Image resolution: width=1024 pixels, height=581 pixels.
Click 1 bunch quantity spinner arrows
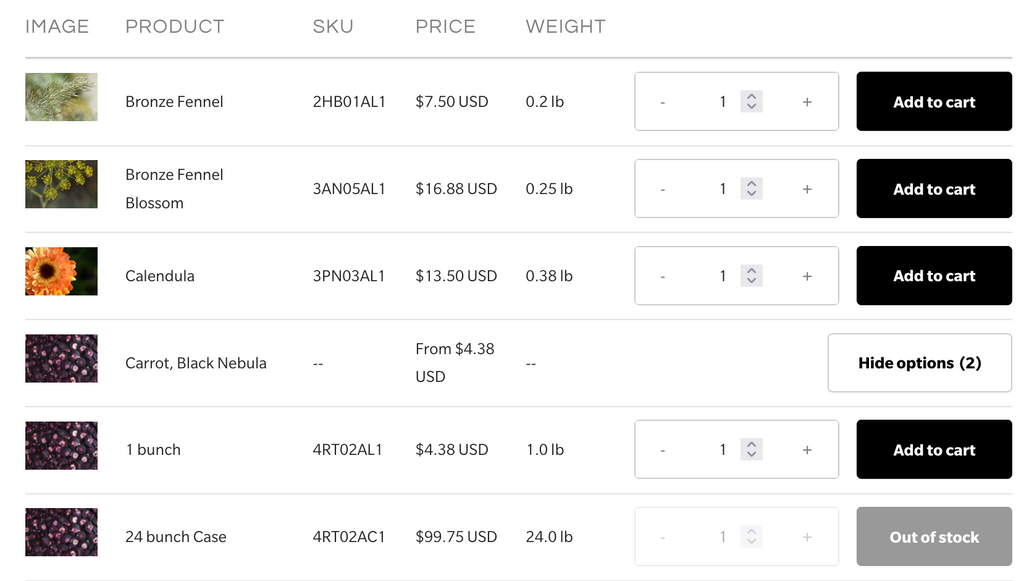(751, 450)
